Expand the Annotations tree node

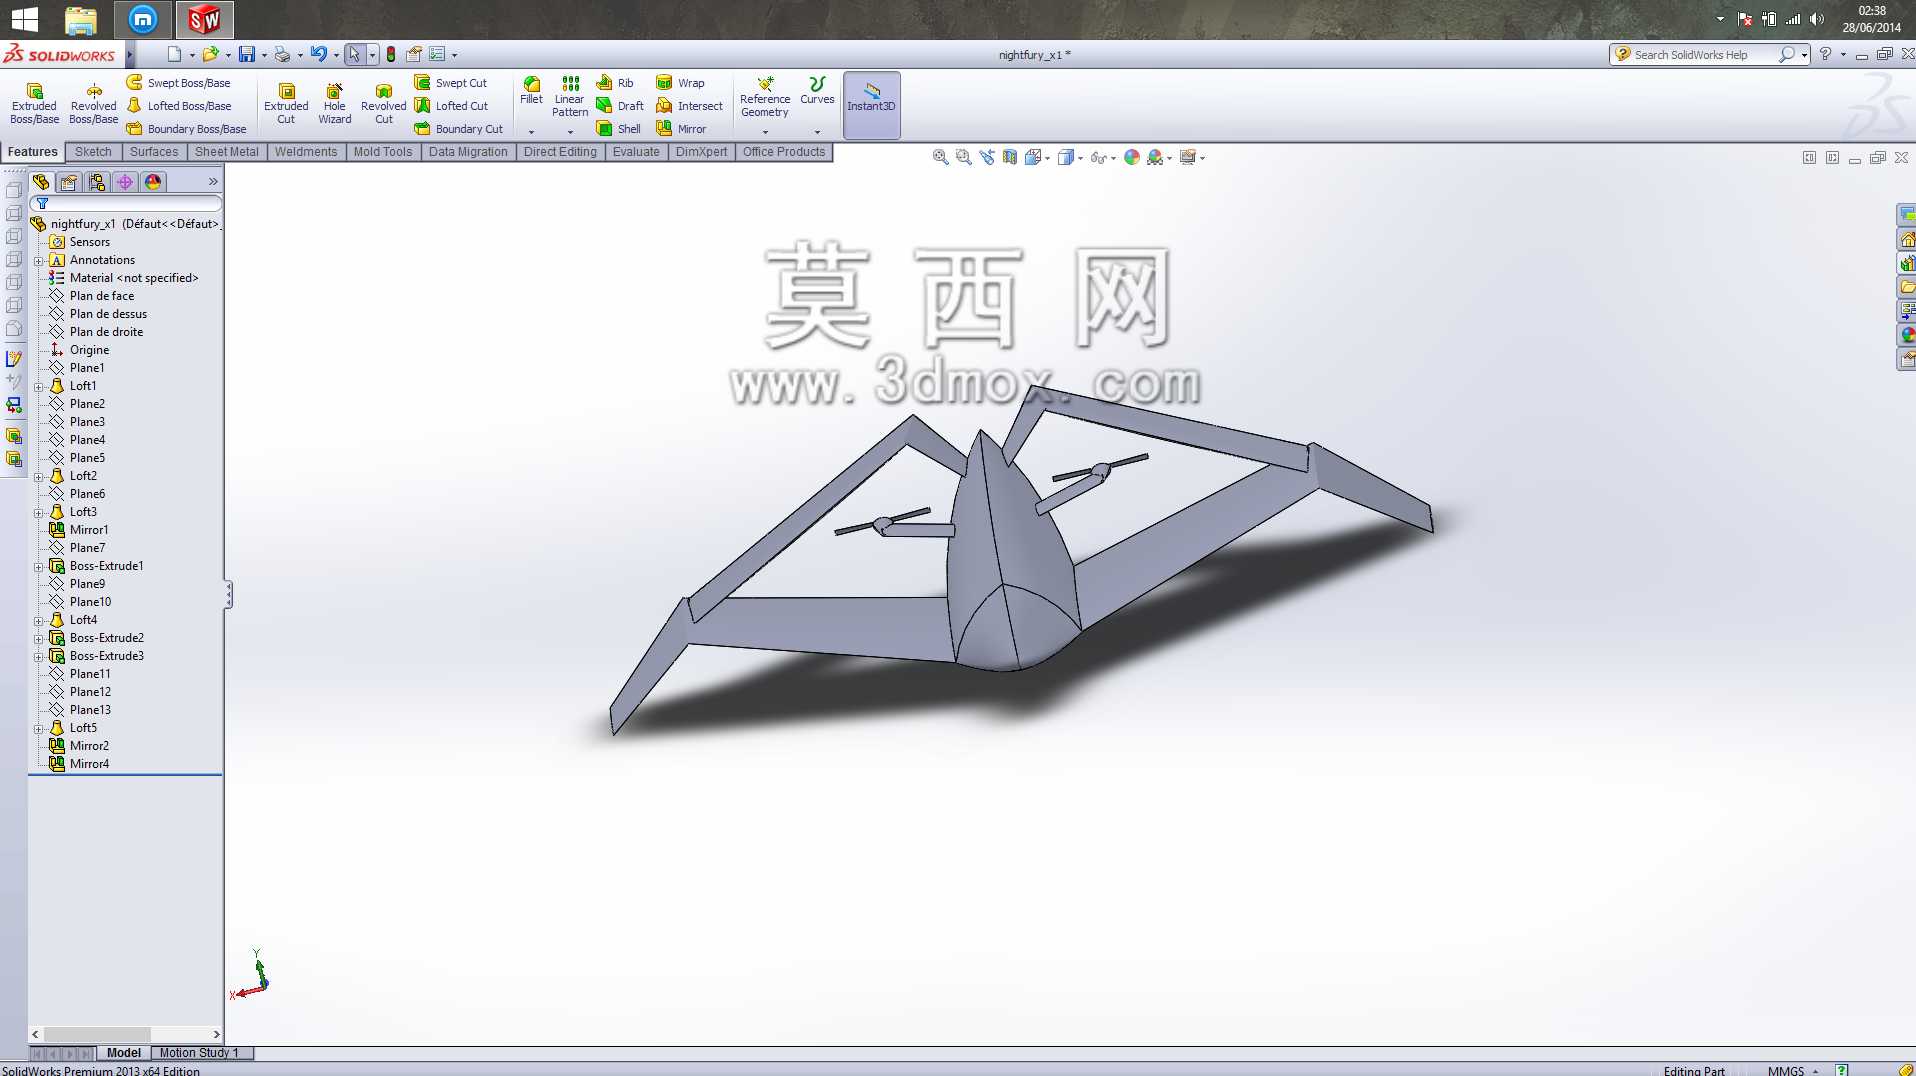pos(39,260)
